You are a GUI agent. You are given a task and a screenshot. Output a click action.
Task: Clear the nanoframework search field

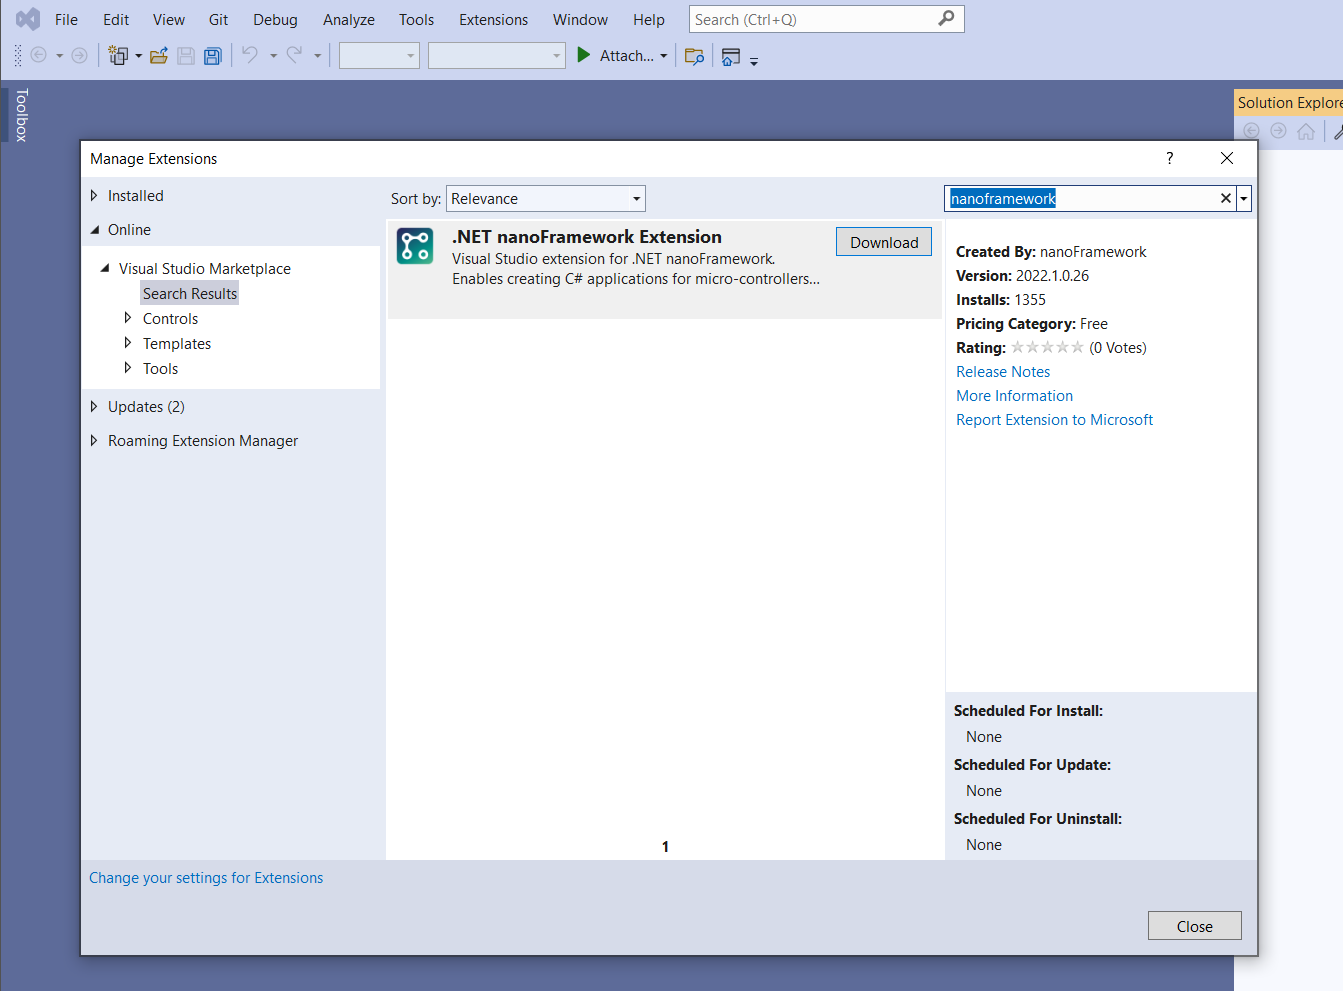click(1225, 198)
